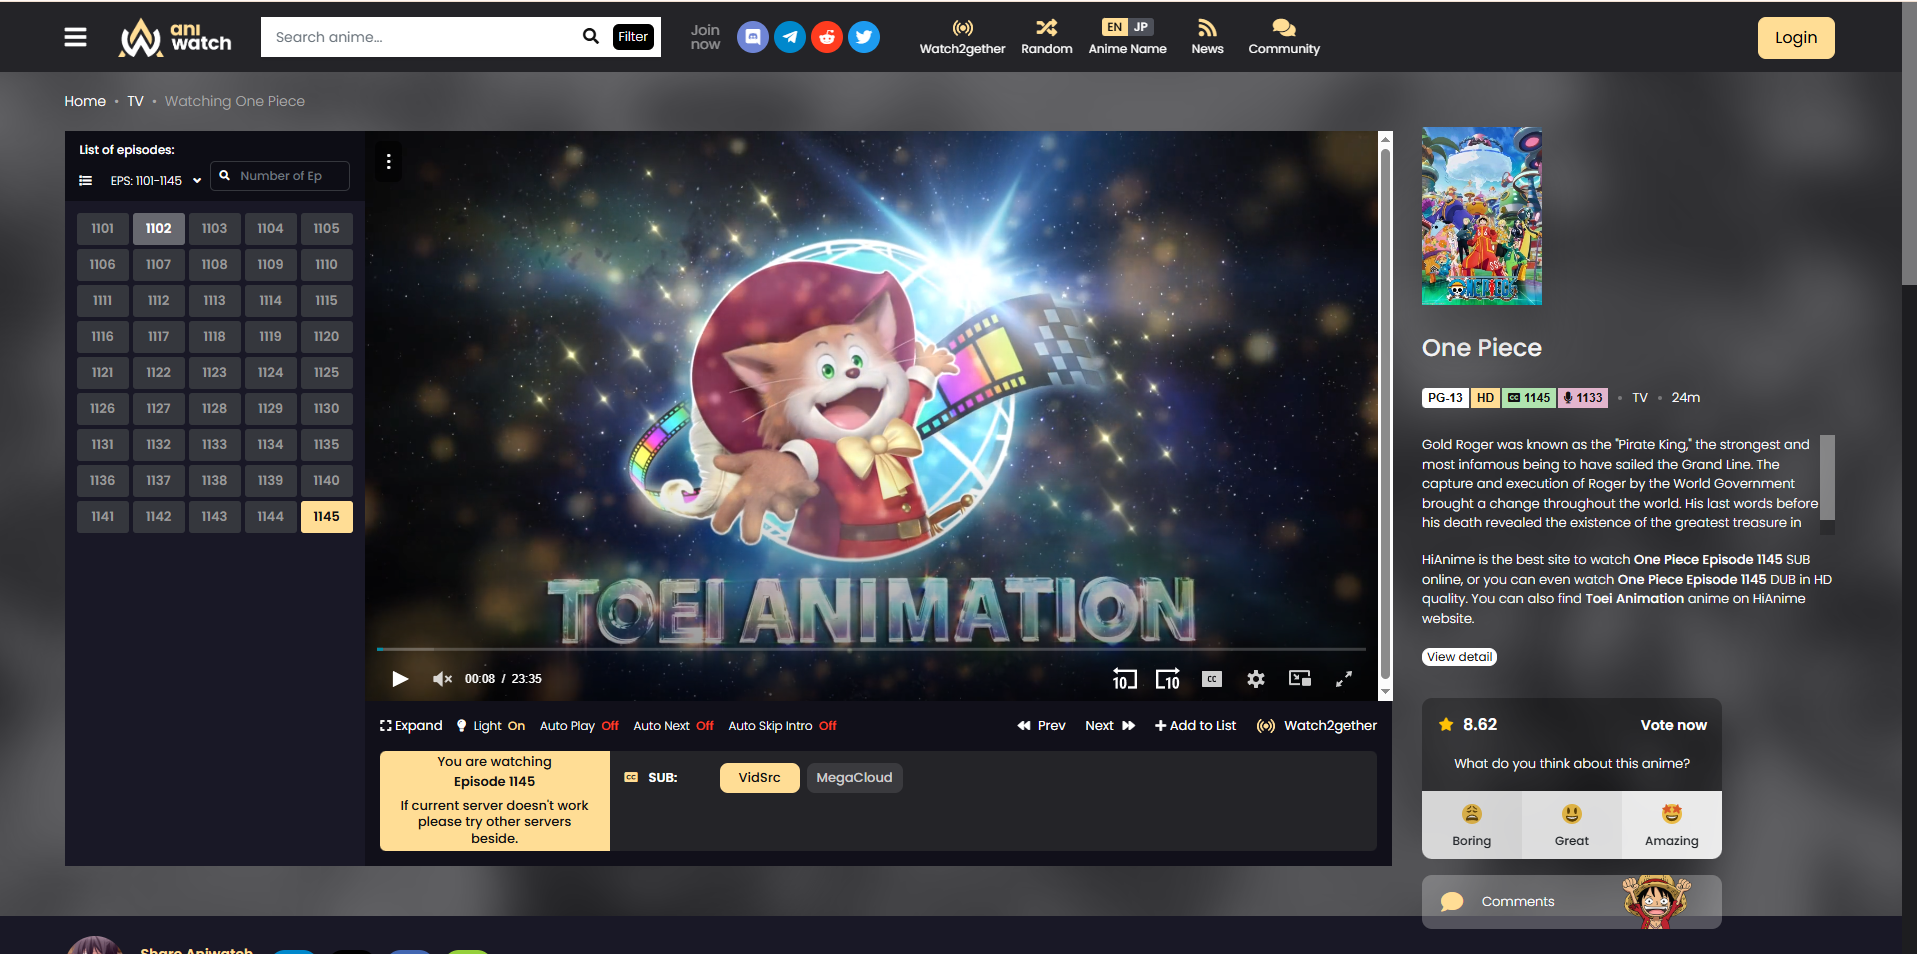Switch to MegaCloud server
1917x954 pixels.
coord(854,778)
